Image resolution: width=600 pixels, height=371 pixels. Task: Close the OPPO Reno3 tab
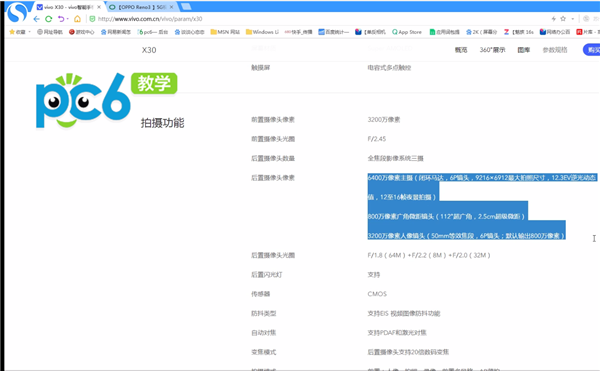(x=171, y=7)
